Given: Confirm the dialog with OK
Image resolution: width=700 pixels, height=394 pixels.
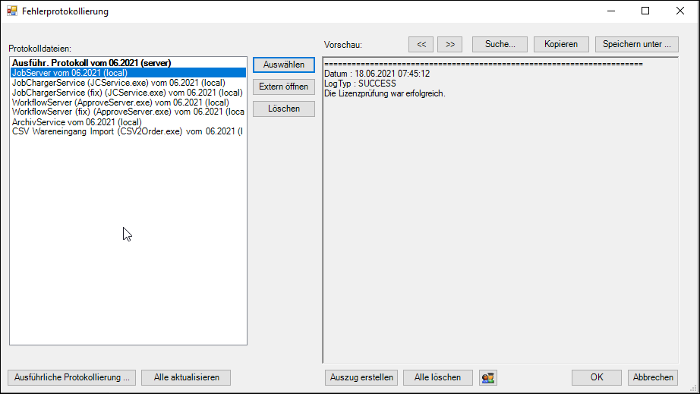Looking at the screenshot, I should coord(596,377).
